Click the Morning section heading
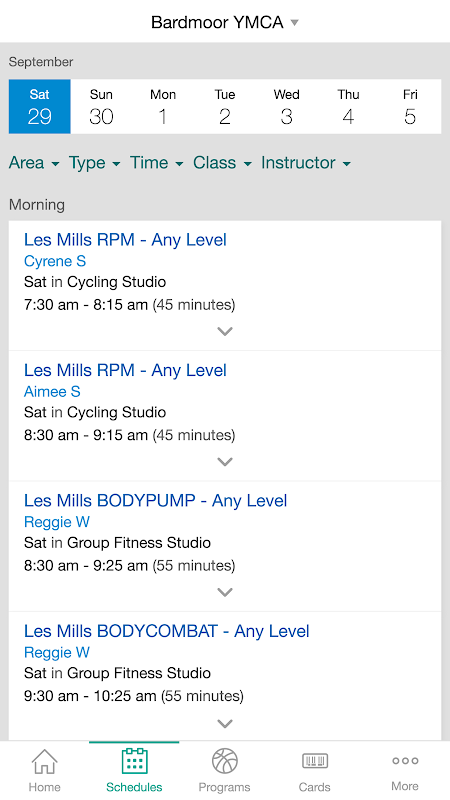This screenshot has height=800, width=450. coord(37,205)
